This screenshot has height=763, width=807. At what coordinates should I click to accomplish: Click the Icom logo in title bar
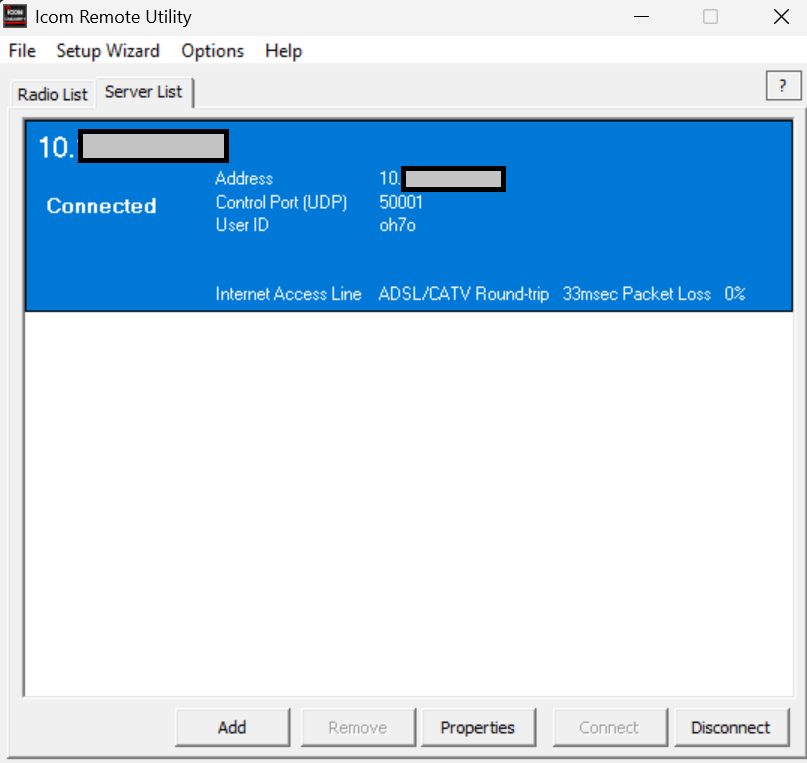pyautogui.click(x=15, y=17)
